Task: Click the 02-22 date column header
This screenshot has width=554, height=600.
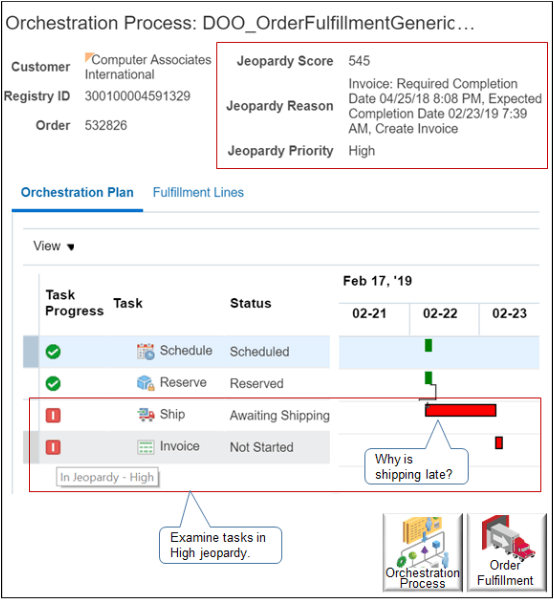Action: point(440,314)
